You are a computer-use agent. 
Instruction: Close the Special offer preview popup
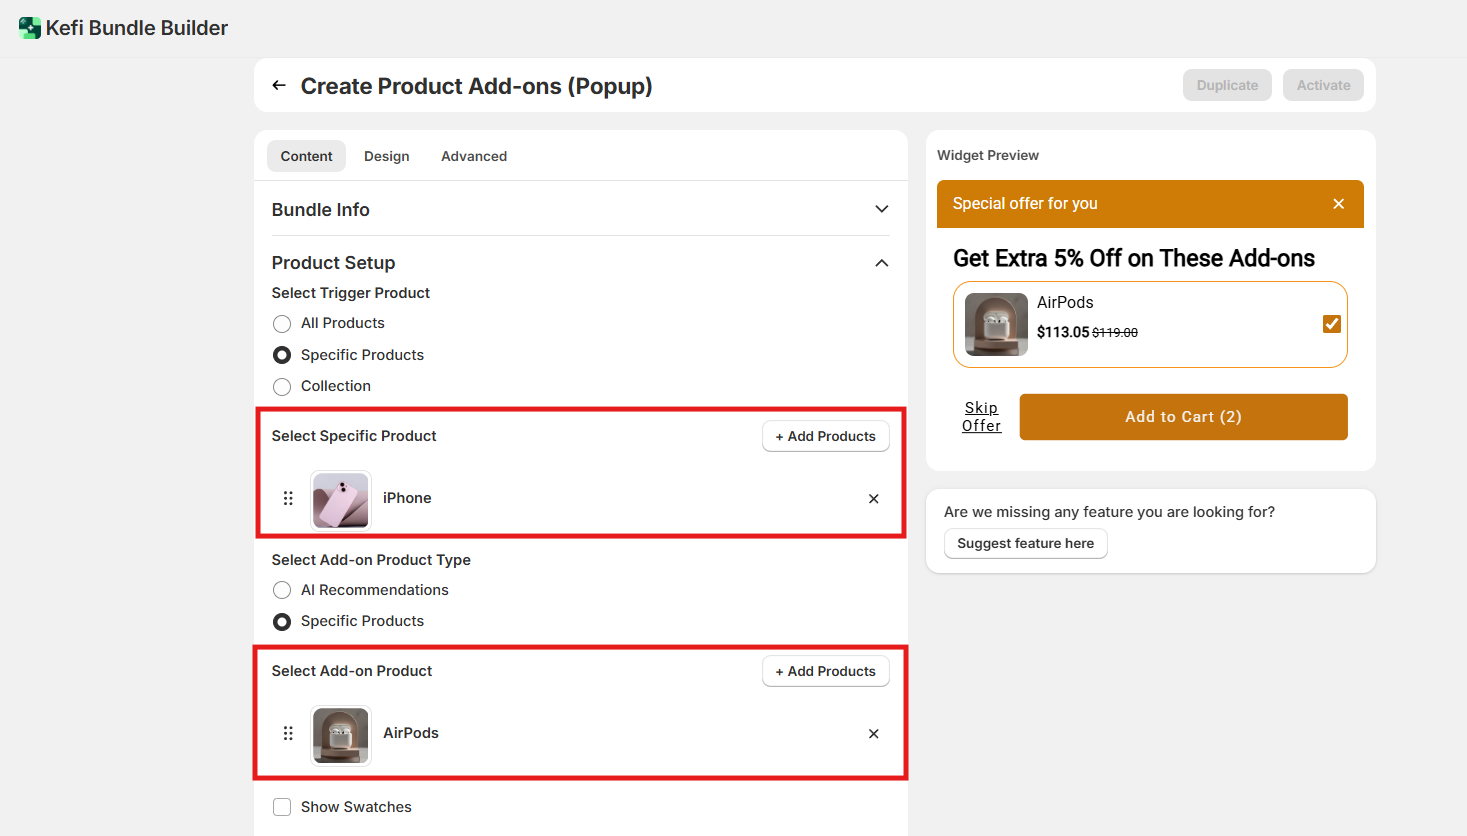(x=1338, y=204)
